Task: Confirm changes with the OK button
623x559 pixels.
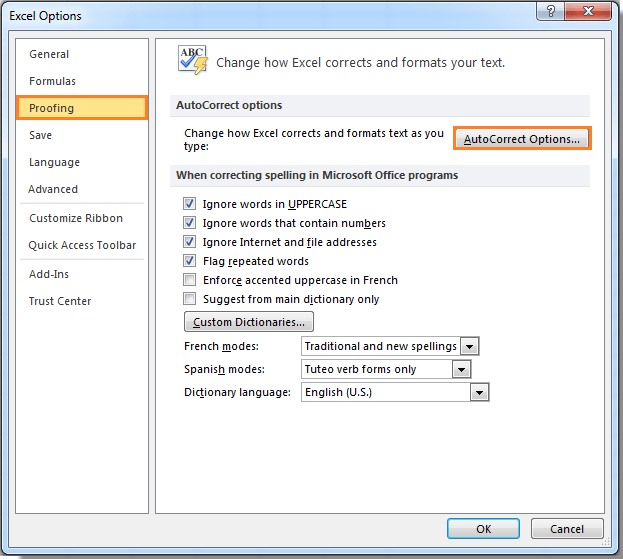Action: [484, 529]
